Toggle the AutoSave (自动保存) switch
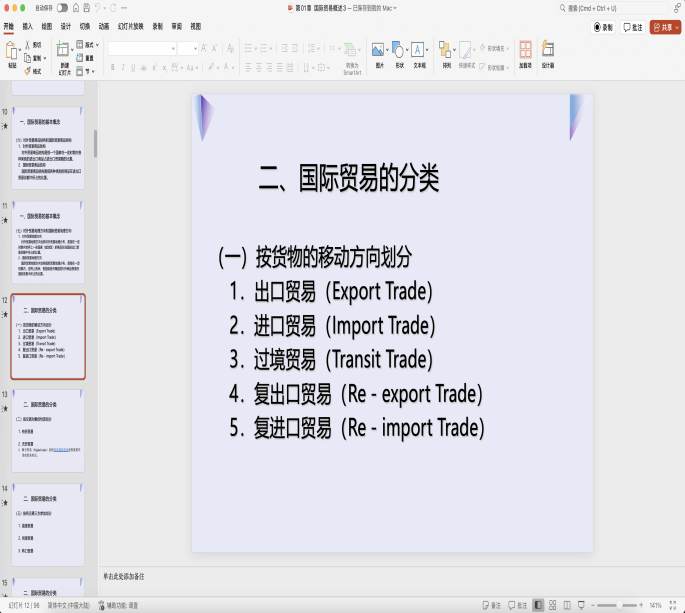The height and width of the screenshot is (613, 685). coord(62,8)
